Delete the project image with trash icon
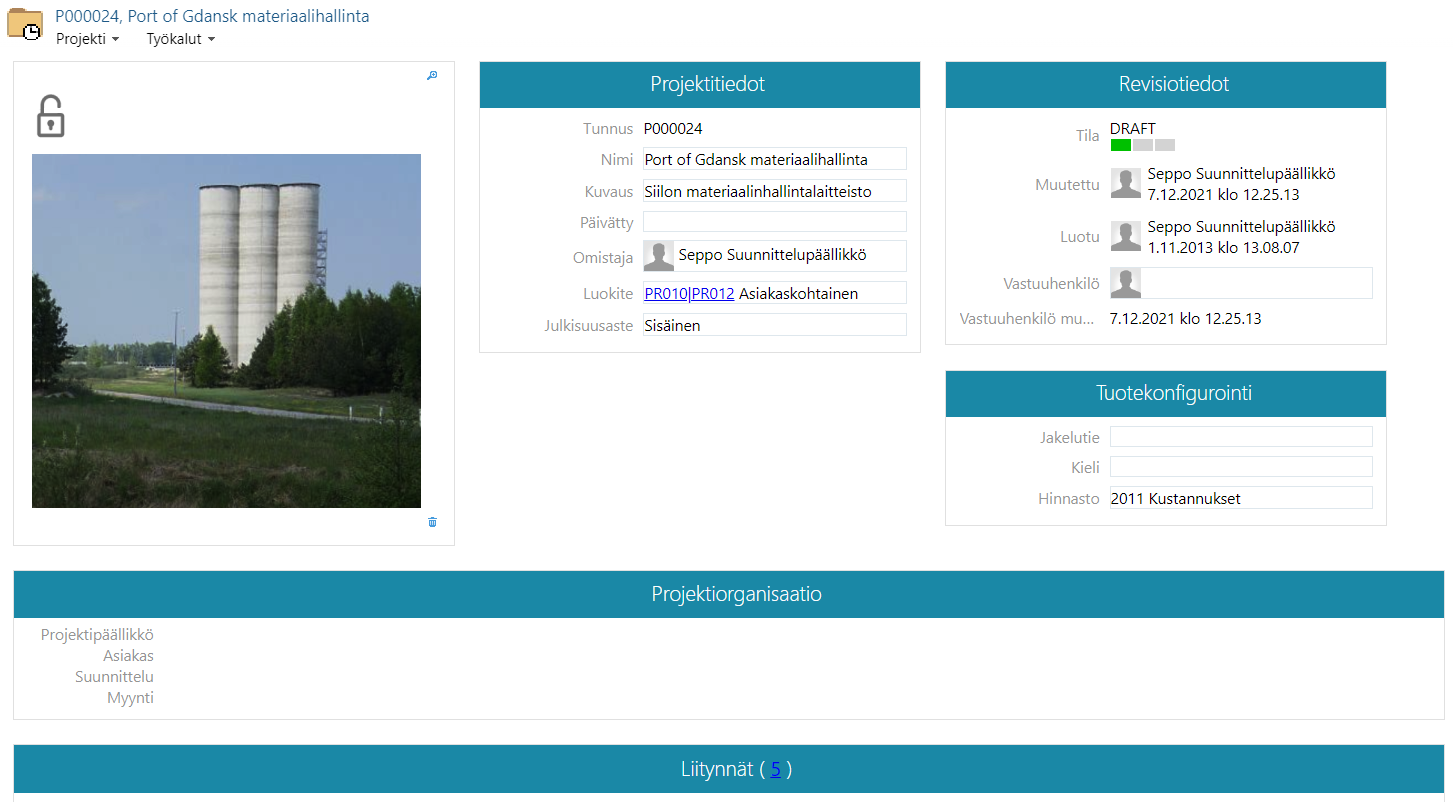The width and height of the screenshot is (1453, 802). coord(432,522)
